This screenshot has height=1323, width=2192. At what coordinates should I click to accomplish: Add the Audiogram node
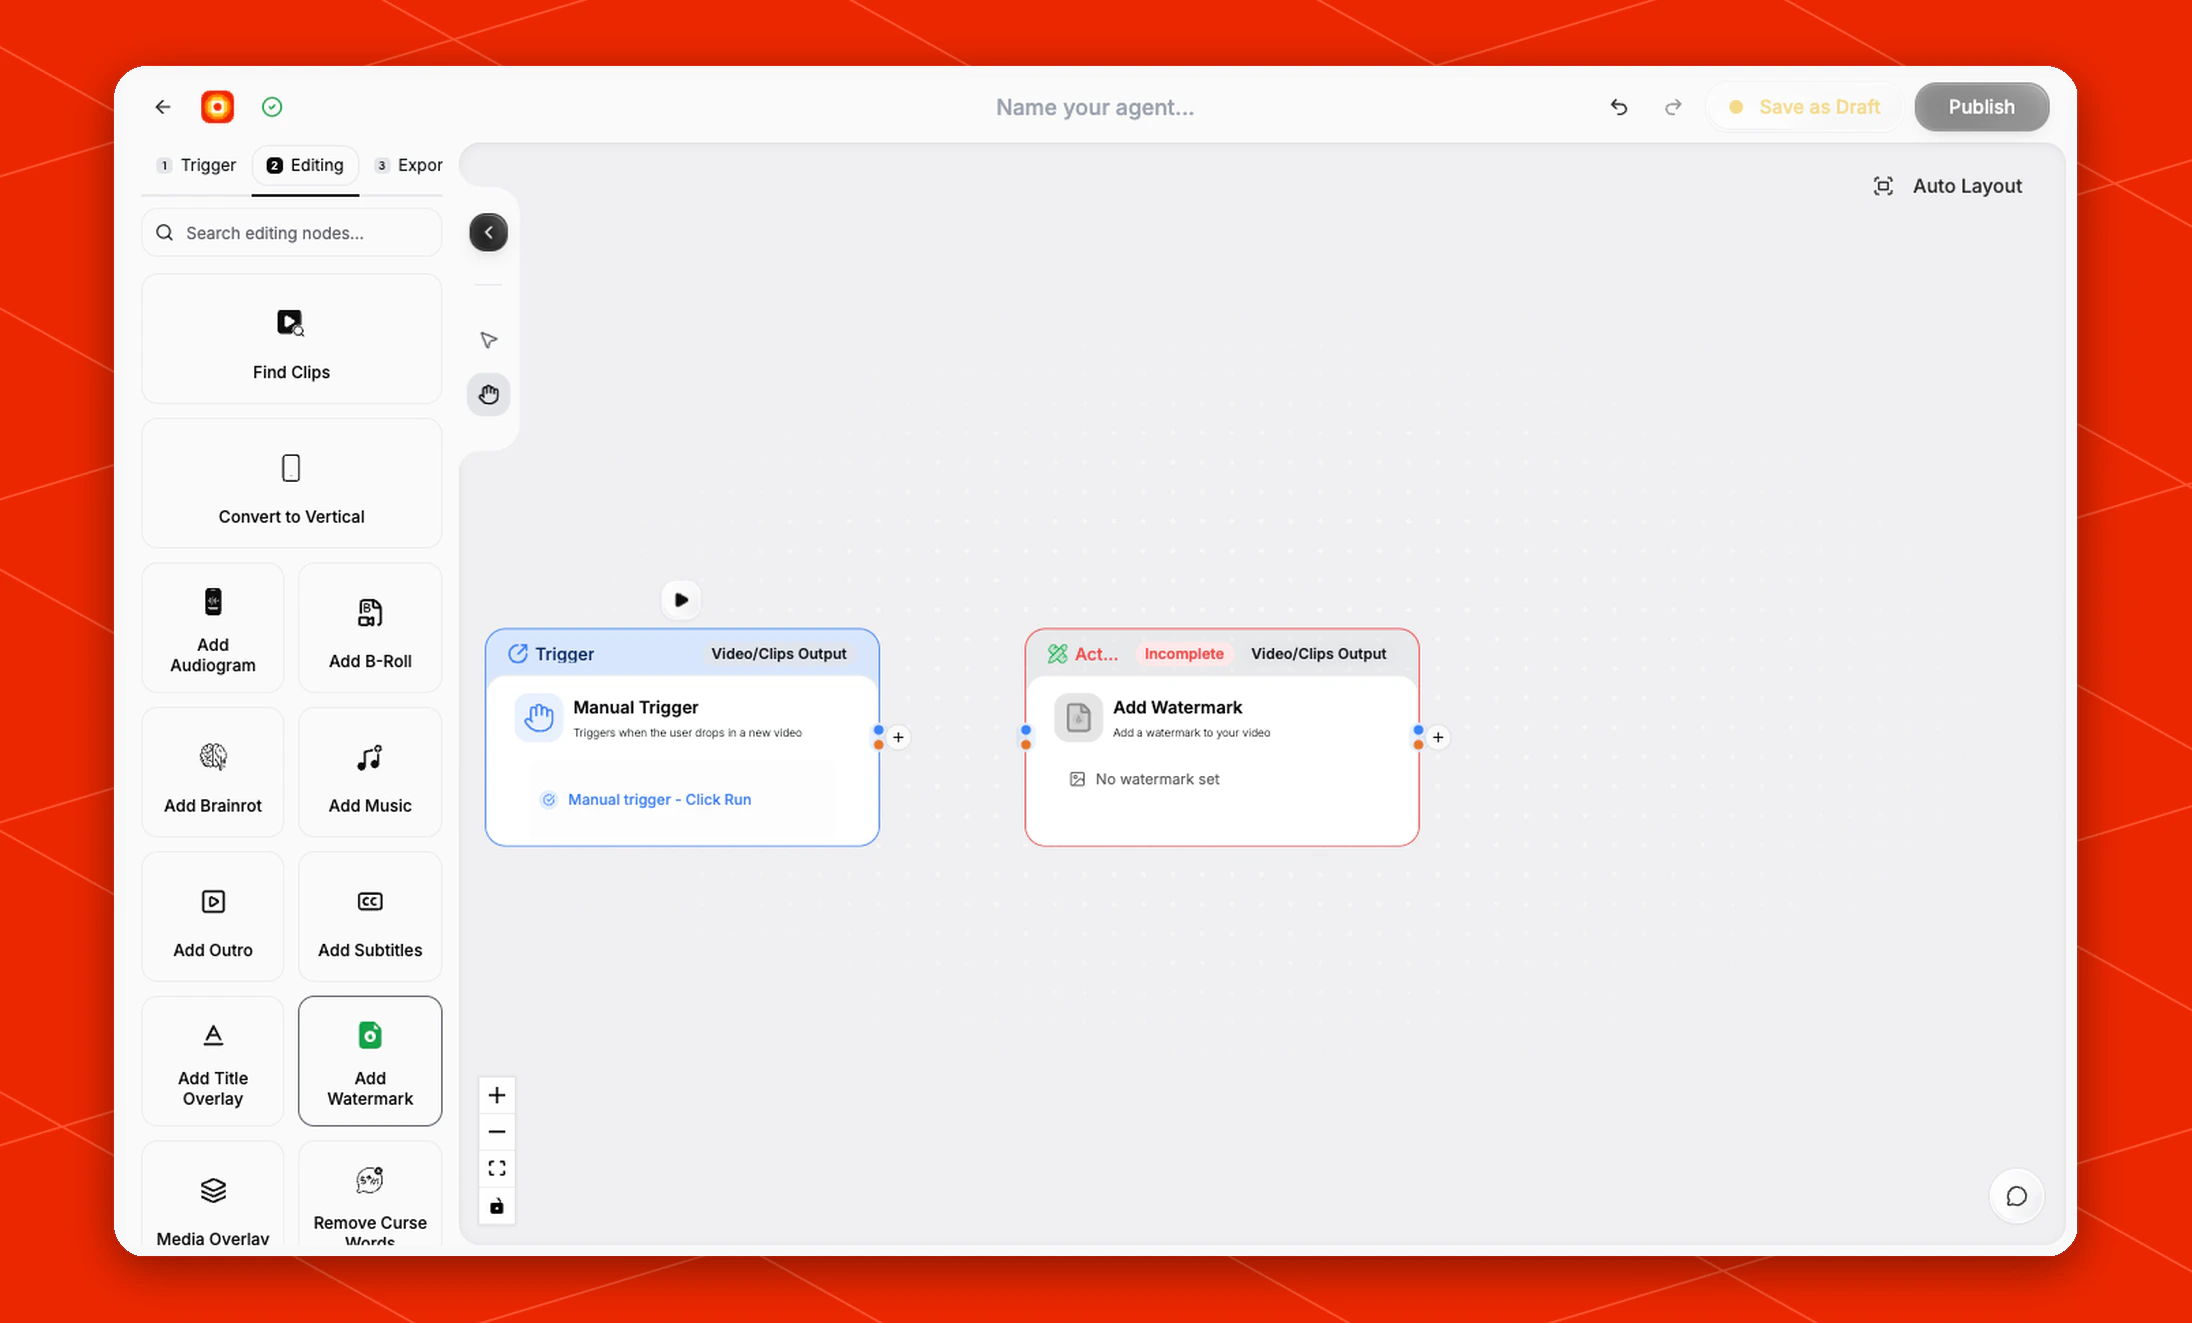[213, 628]
